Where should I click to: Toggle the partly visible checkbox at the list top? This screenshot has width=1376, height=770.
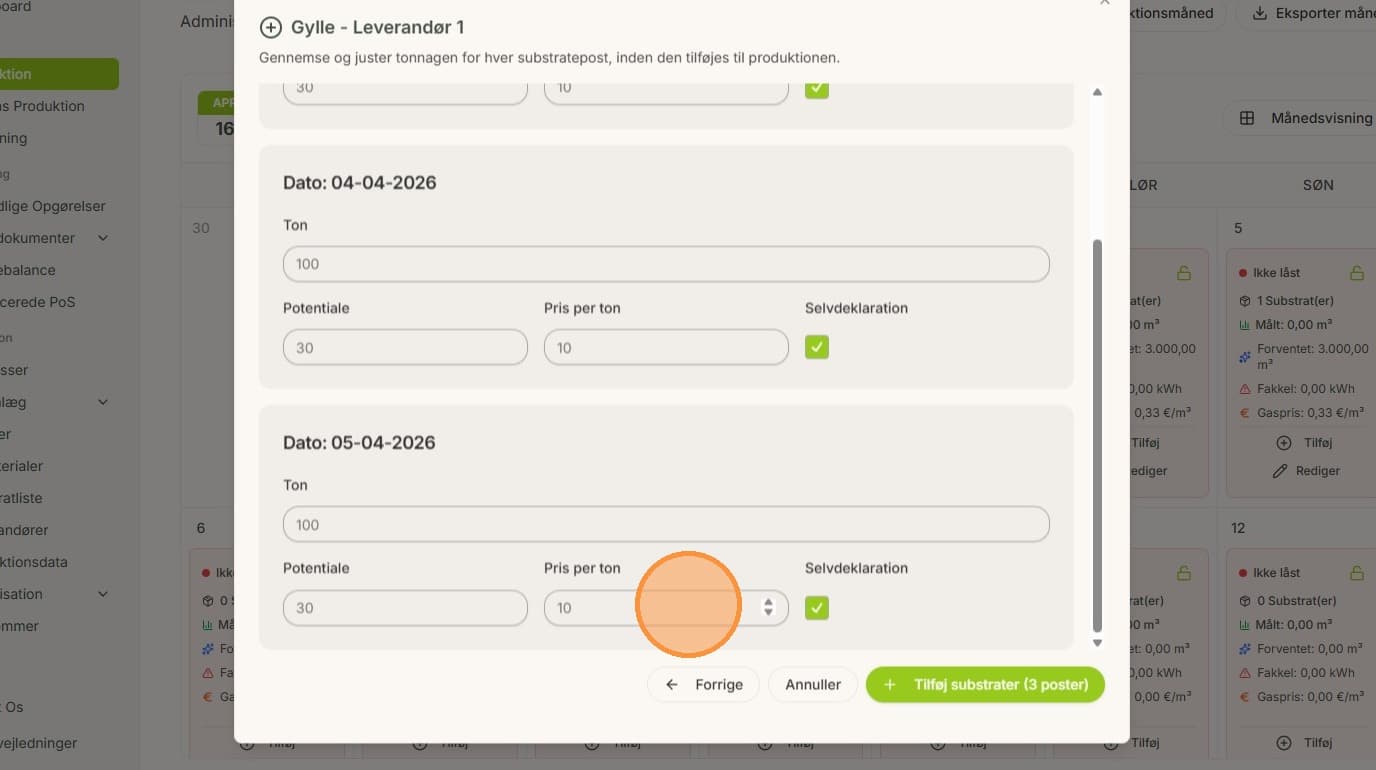click(x=817, y=90)
